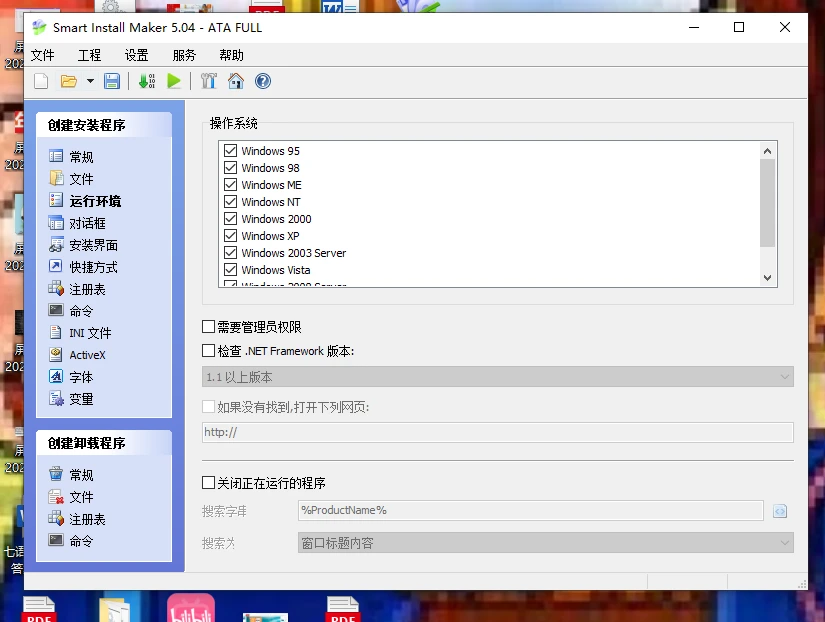Open dropdown arrow next to folder icon
The image size is (825, 622).
90,82
